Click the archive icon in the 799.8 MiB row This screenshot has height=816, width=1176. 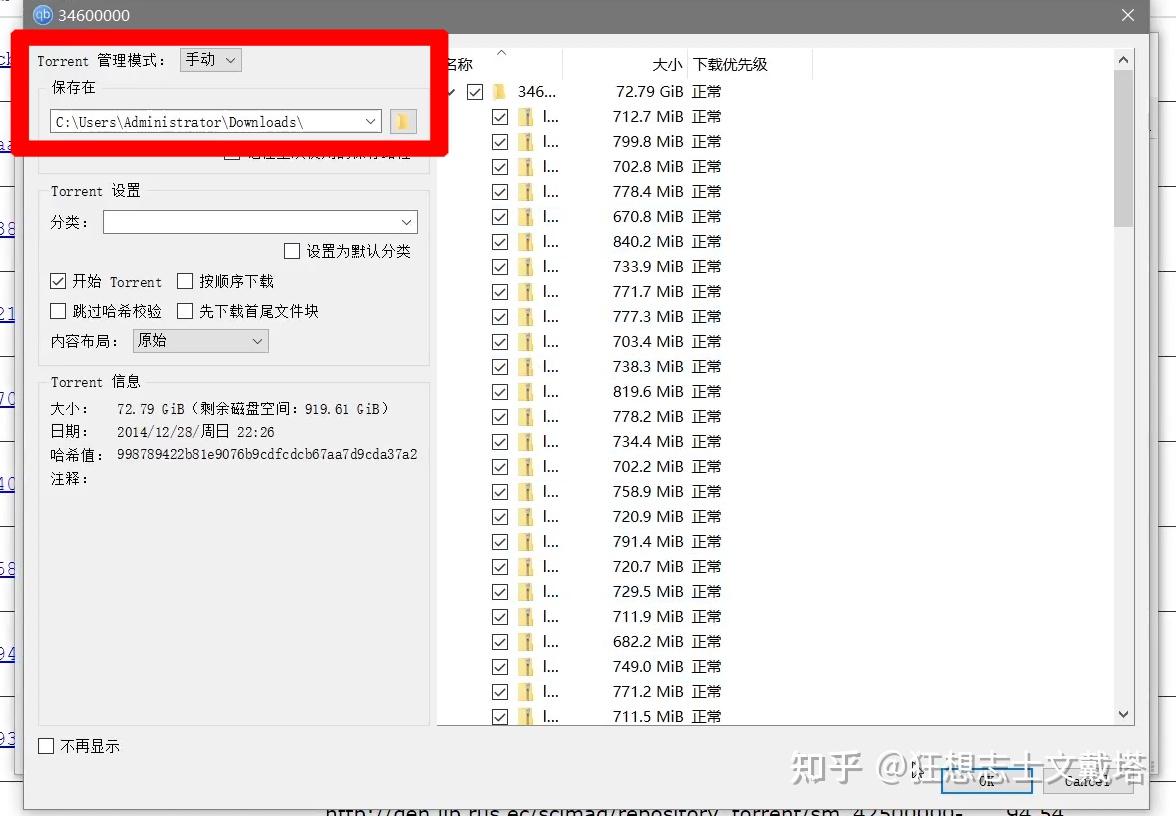pos(526,142)
